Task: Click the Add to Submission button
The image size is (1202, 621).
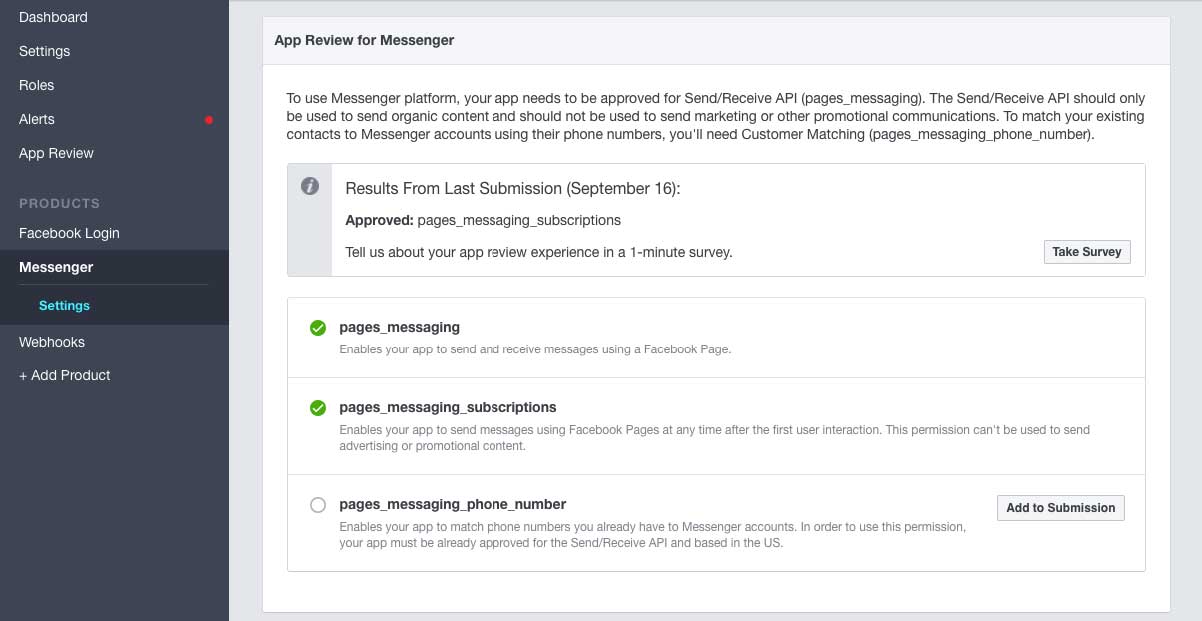Action: tap(1061, 508)
